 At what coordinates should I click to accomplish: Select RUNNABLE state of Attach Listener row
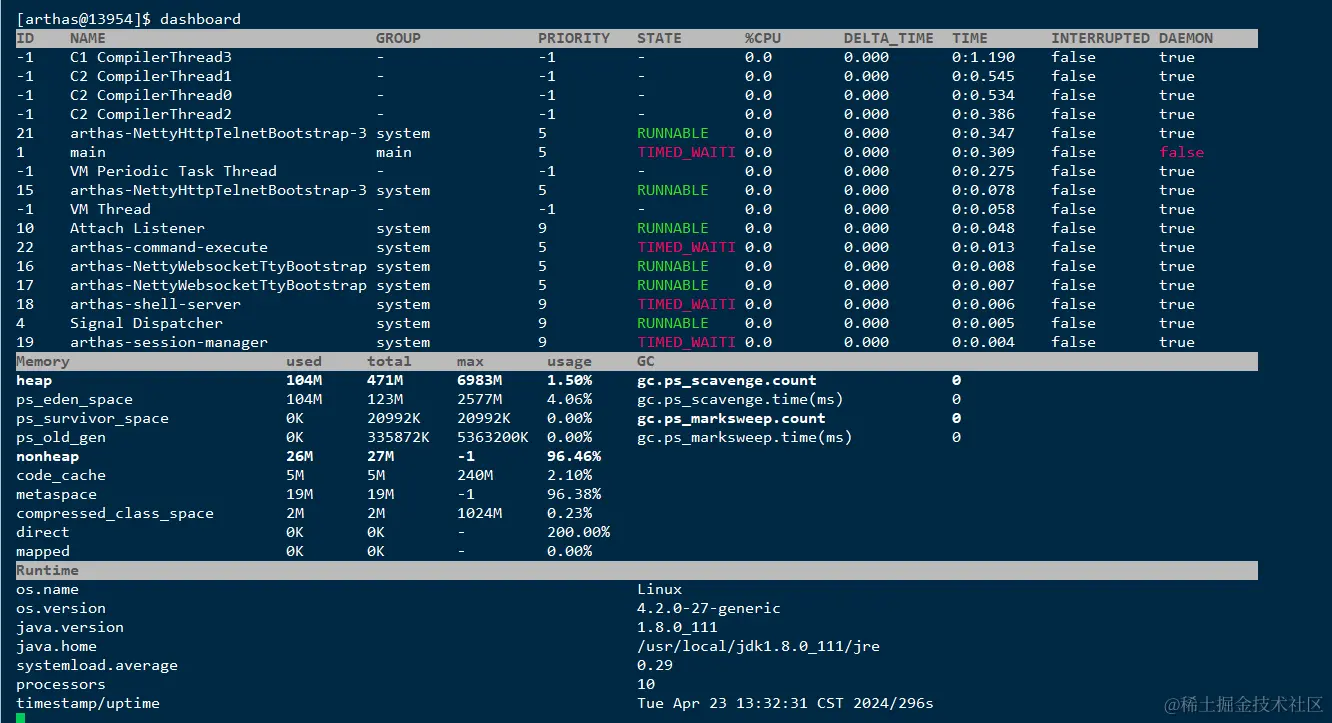pos(673,228)
